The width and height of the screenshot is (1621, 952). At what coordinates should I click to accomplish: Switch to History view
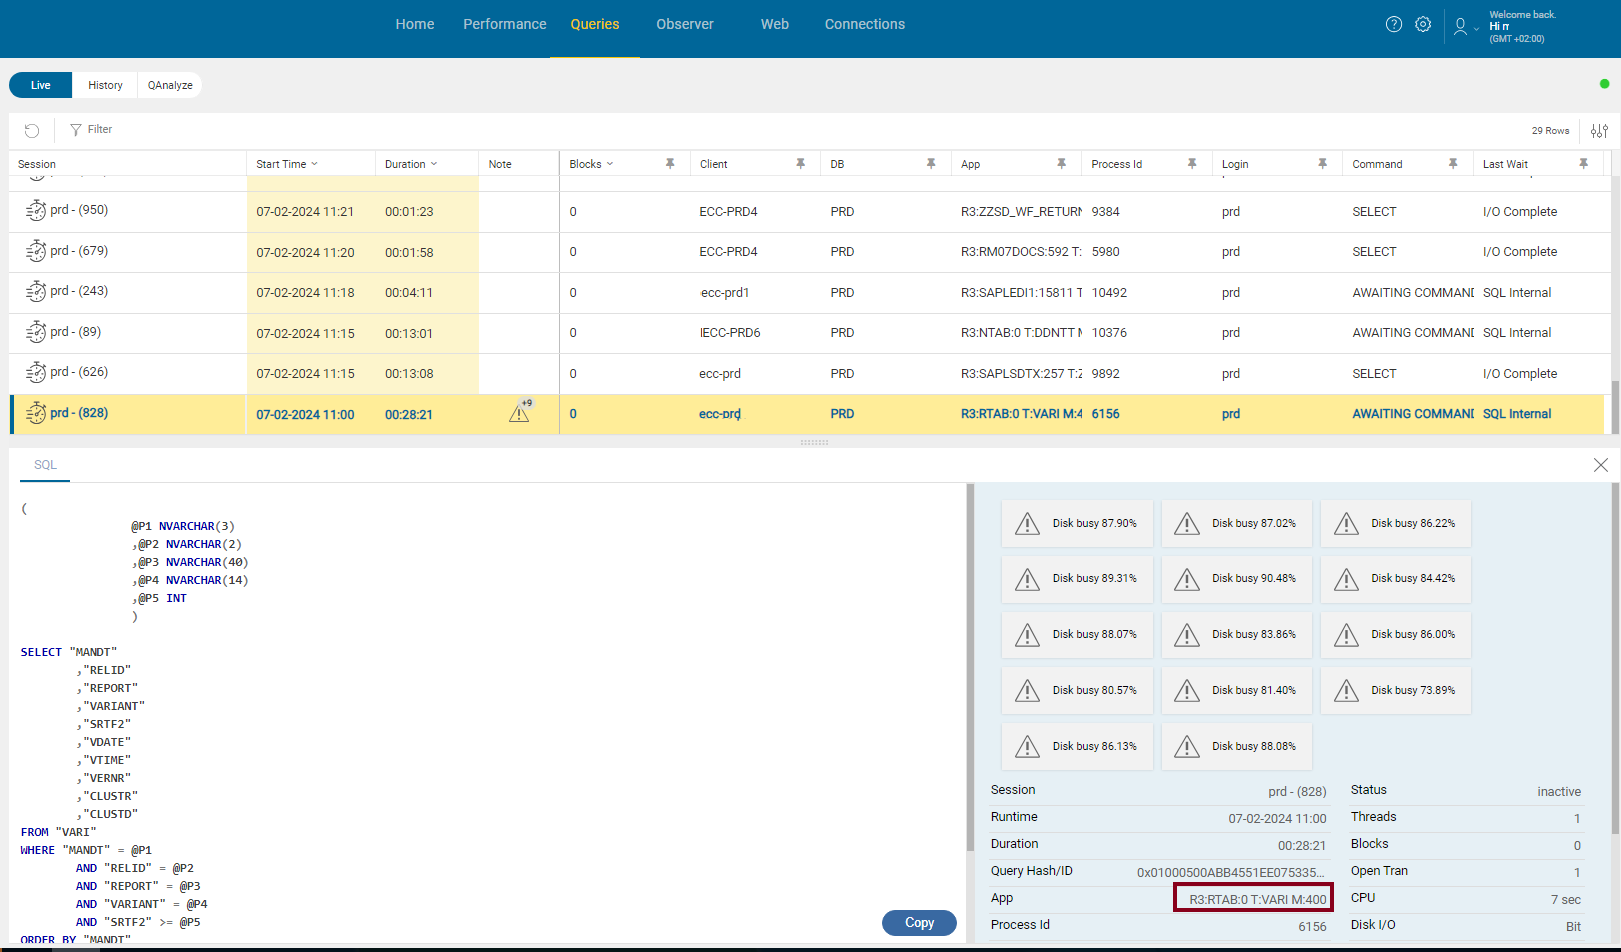[105, 85]
